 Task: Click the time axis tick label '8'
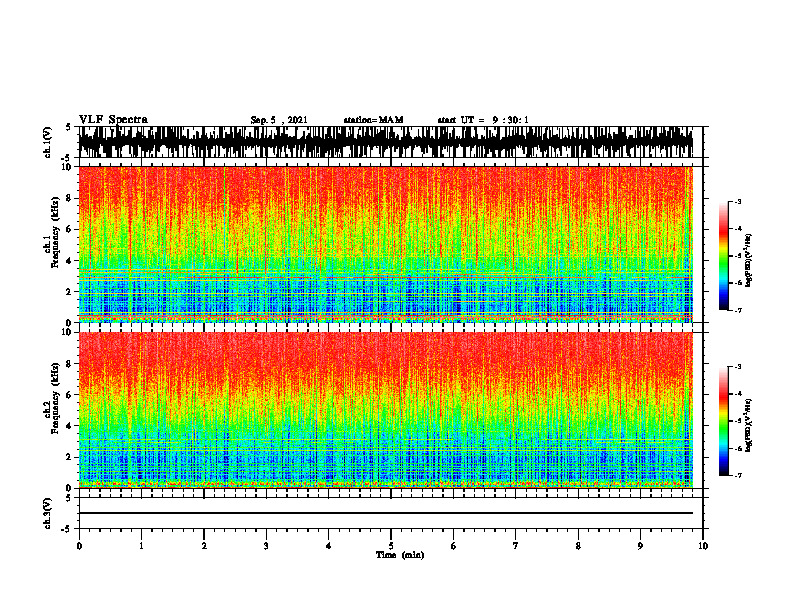578,546
